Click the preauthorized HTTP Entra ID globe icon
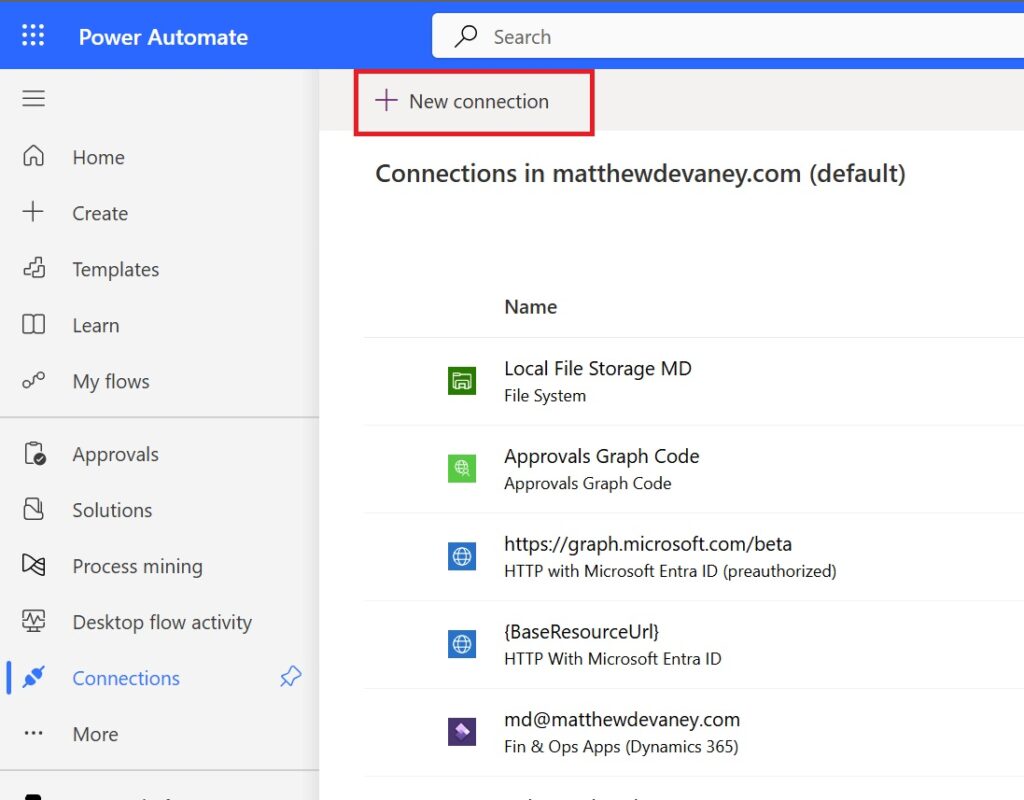Screen dimensions: 1024x800 coord(462,556)
